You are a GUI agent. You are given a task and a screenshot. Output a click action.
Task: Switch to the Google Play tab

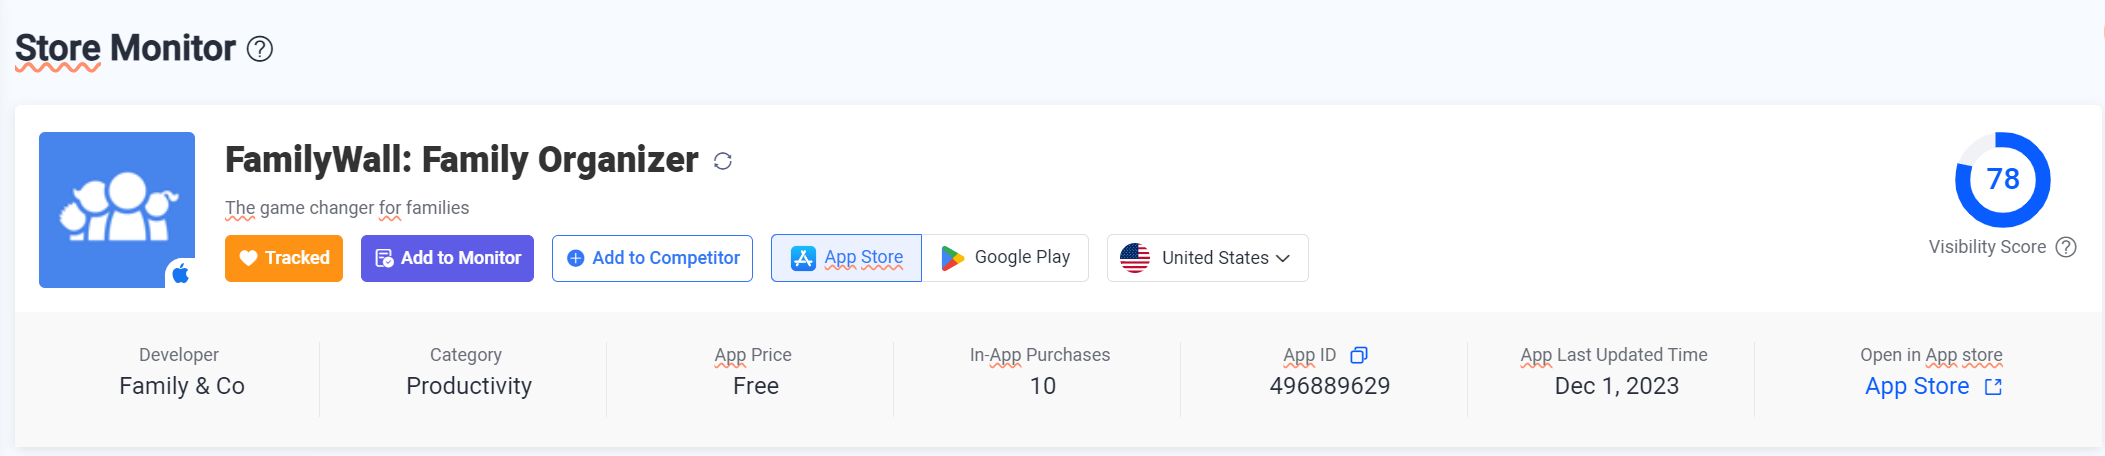[x=1005, y=258]
